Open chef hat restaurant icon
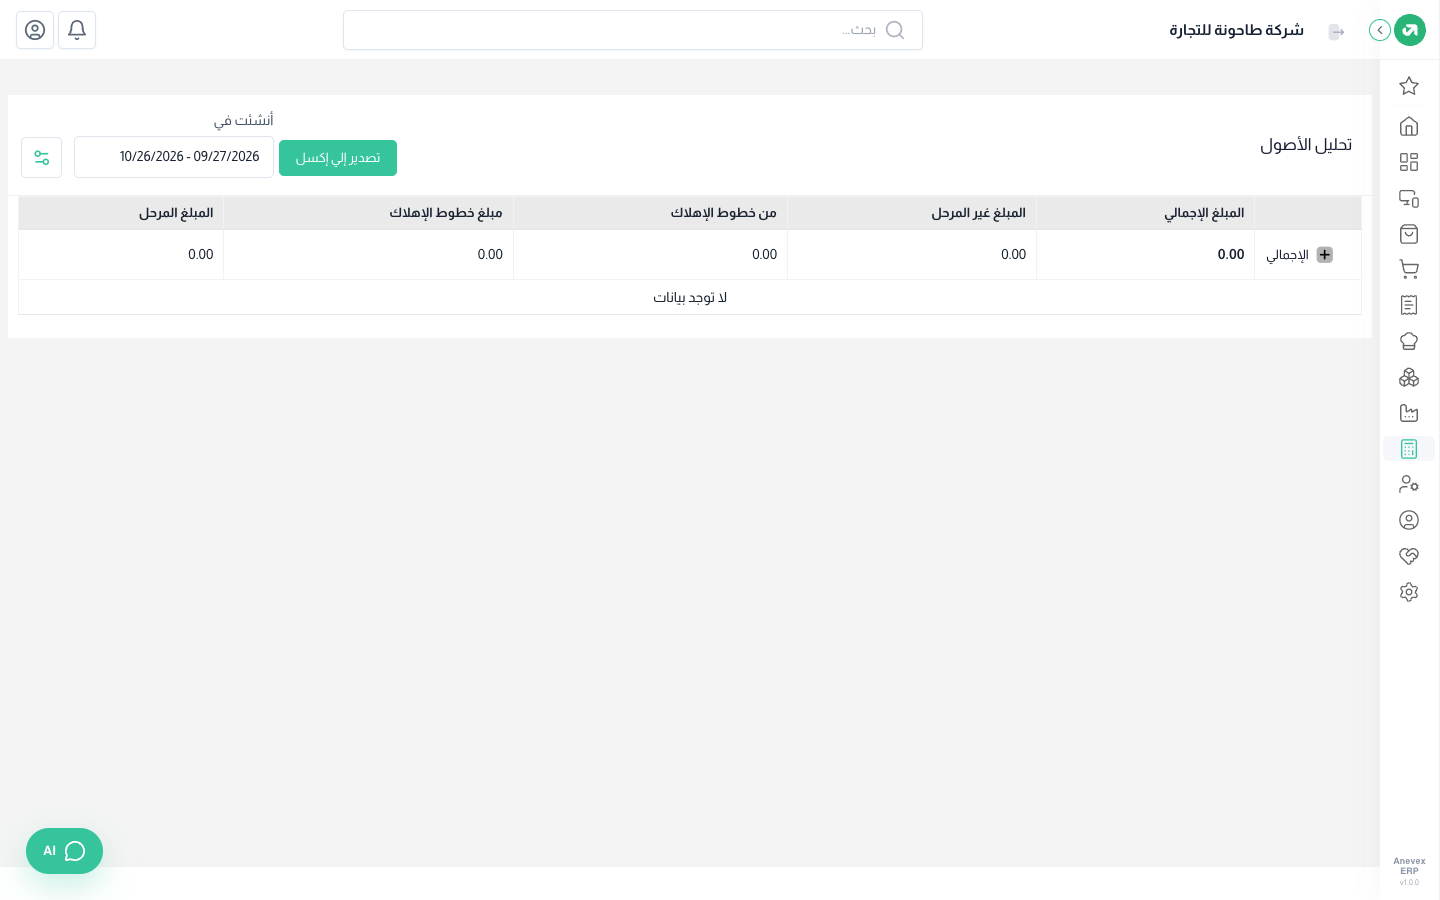 tap(1409, 341)
